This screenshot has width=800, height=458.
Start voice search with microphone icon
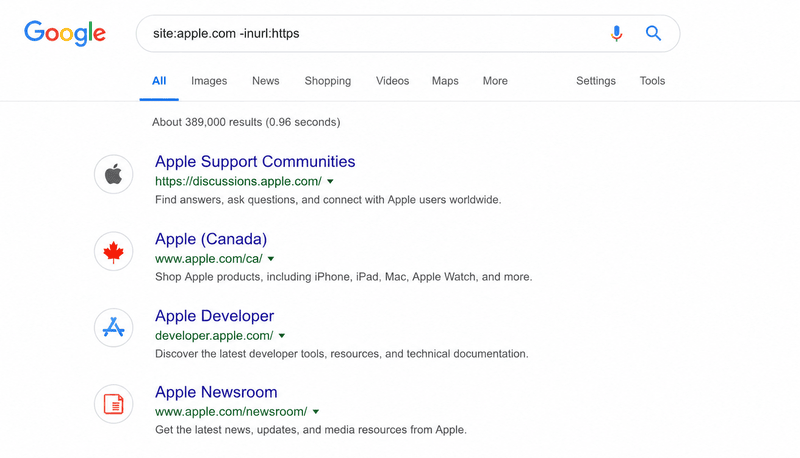(616, 34)
